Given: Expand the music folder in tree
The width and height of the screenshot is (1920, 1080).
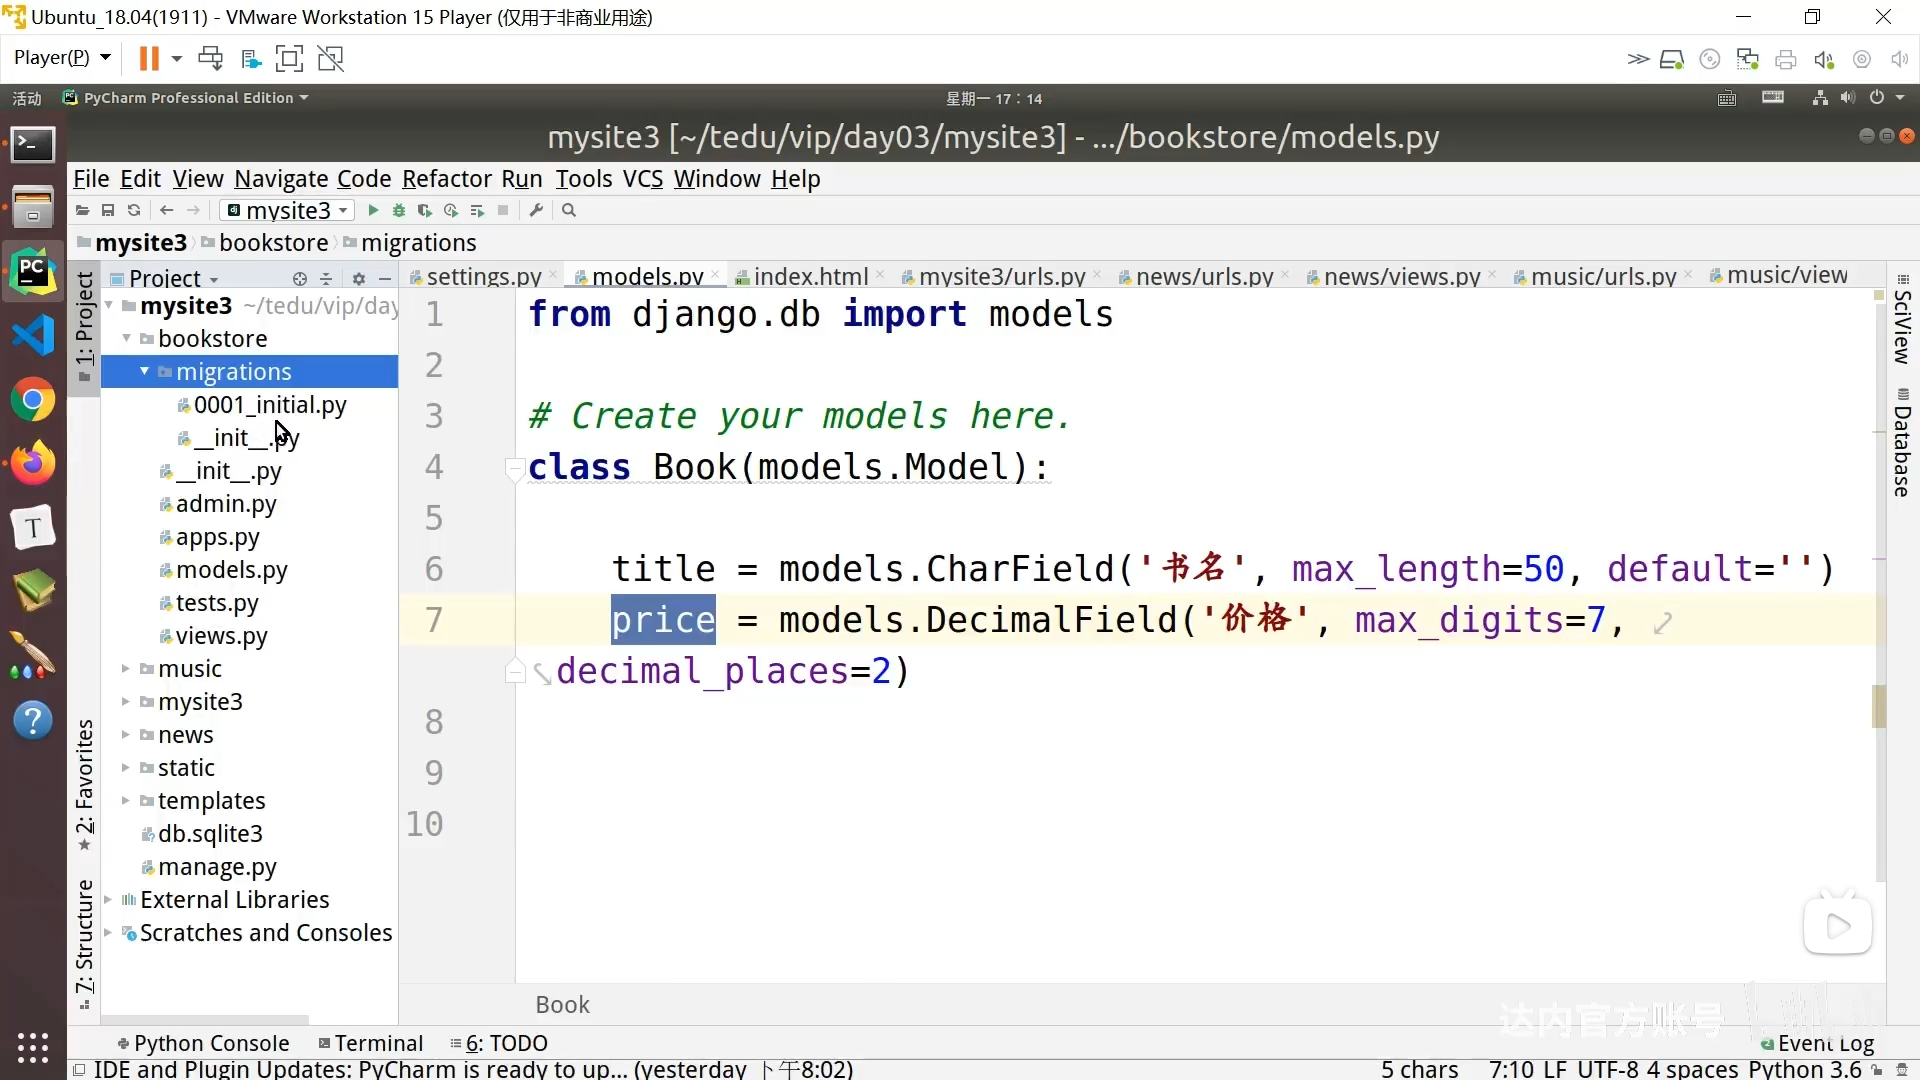Looking at the screenshot, I should (x=125, y=669).
